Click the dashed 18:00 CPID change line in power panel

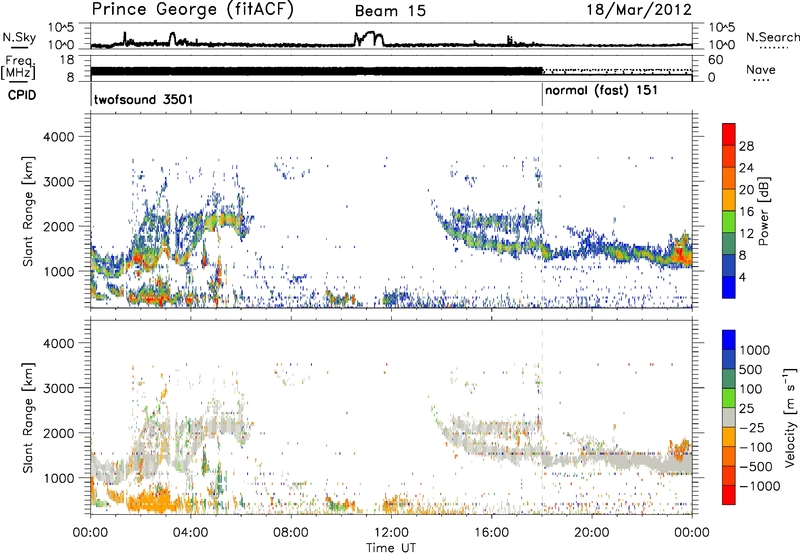click(x=542, y=211)
